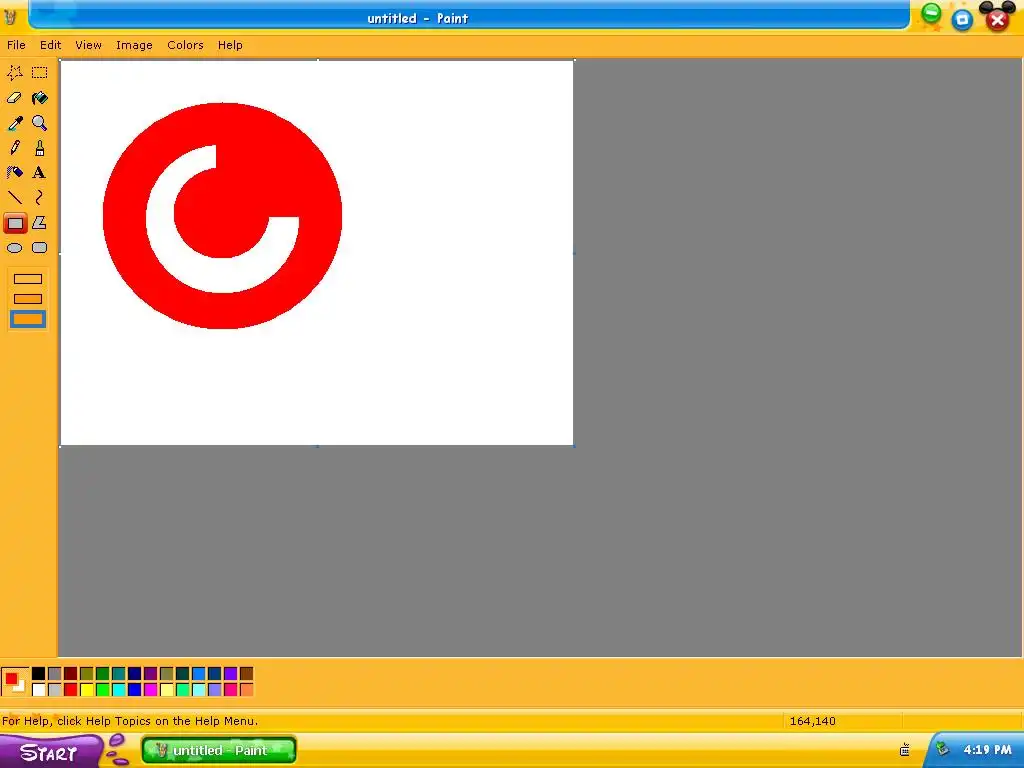The height and width of the screenshot is (768, 1024).
Task: Open the Help menu
Action: 230,45
